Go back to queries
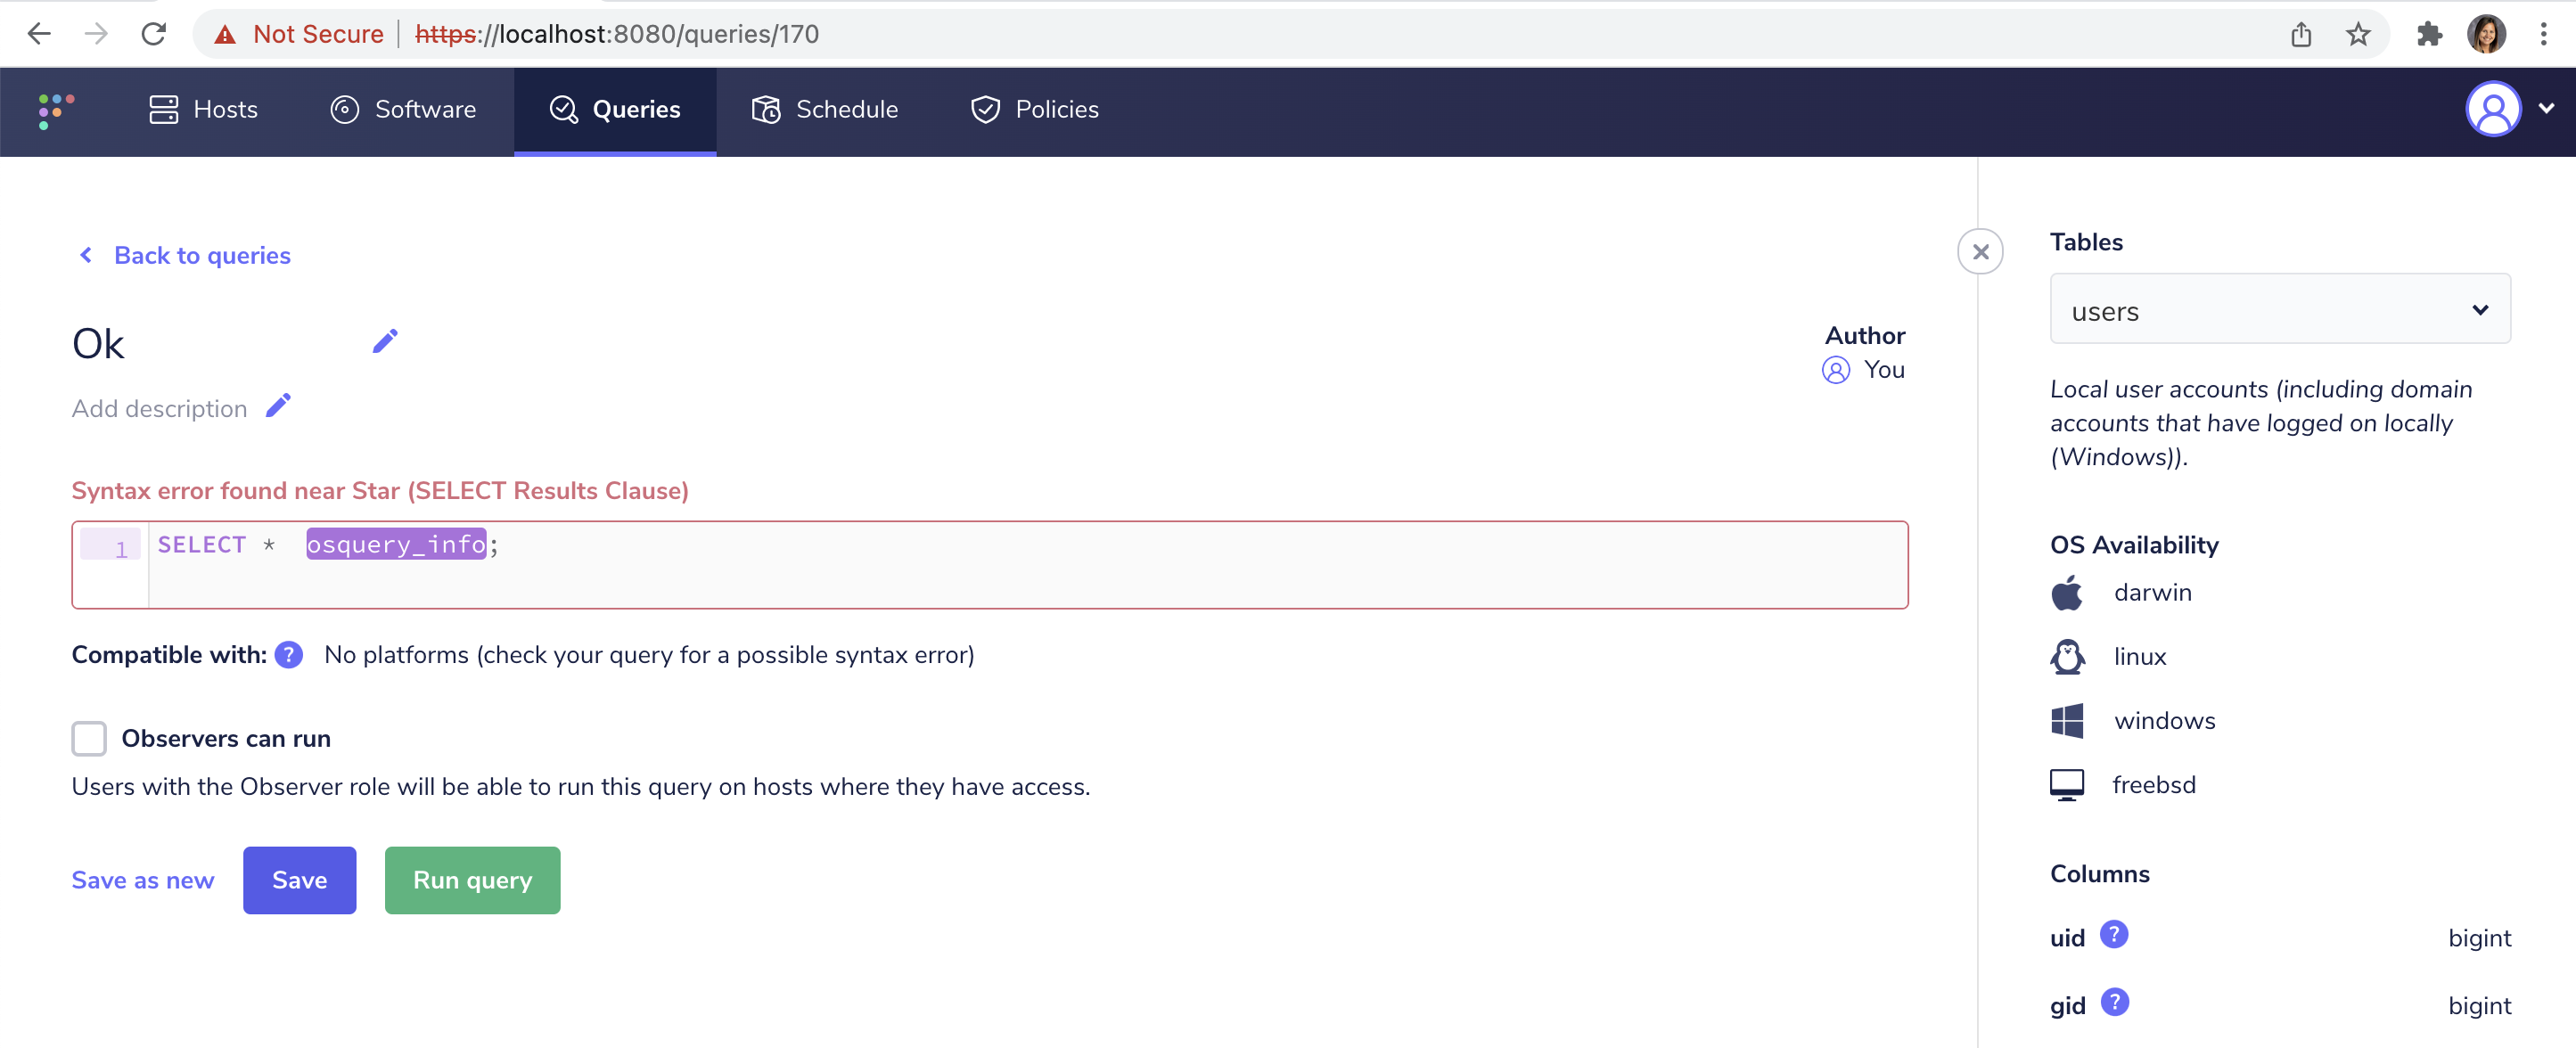 (184, 256)
